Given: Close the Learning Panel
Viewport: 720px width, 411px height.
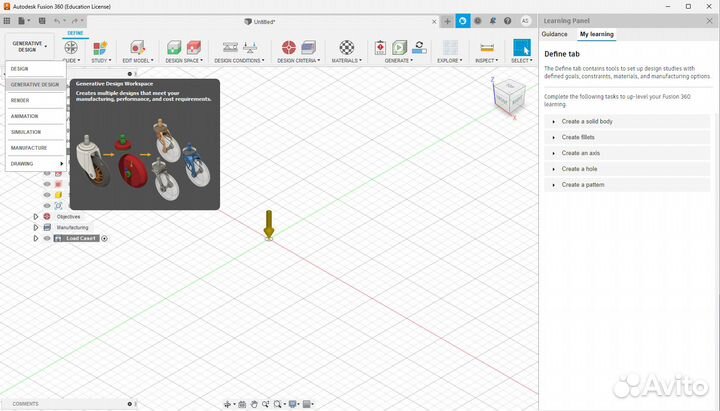Looking at the screenshot, I should coord(709,21).
